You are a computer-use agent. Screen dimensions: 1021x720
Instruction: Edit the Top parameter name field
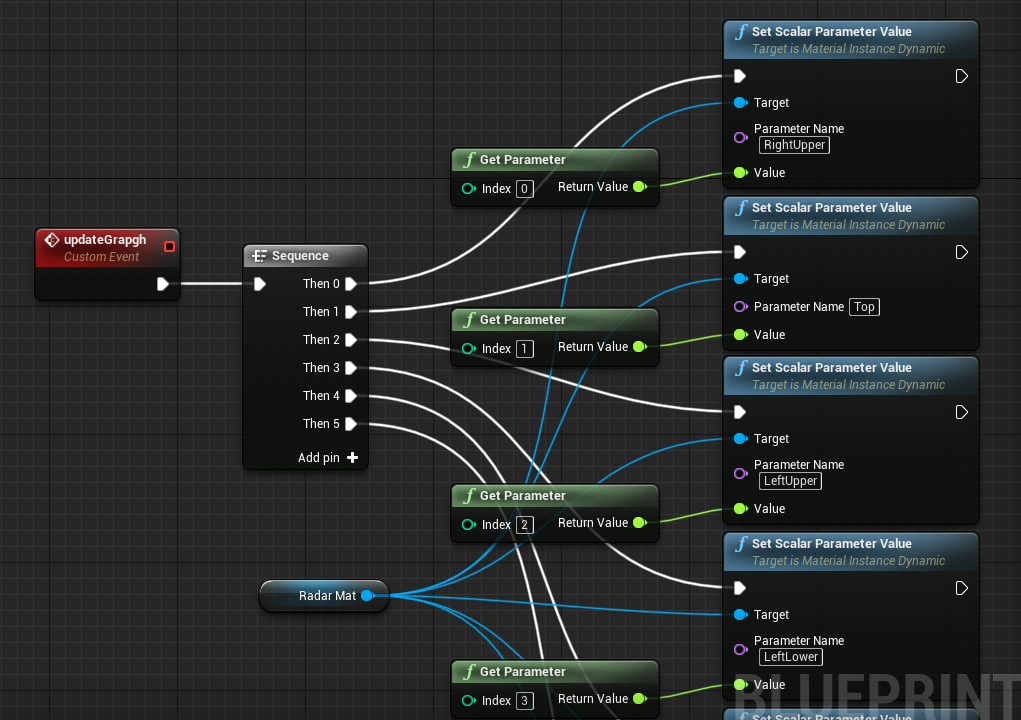point(865,307)
